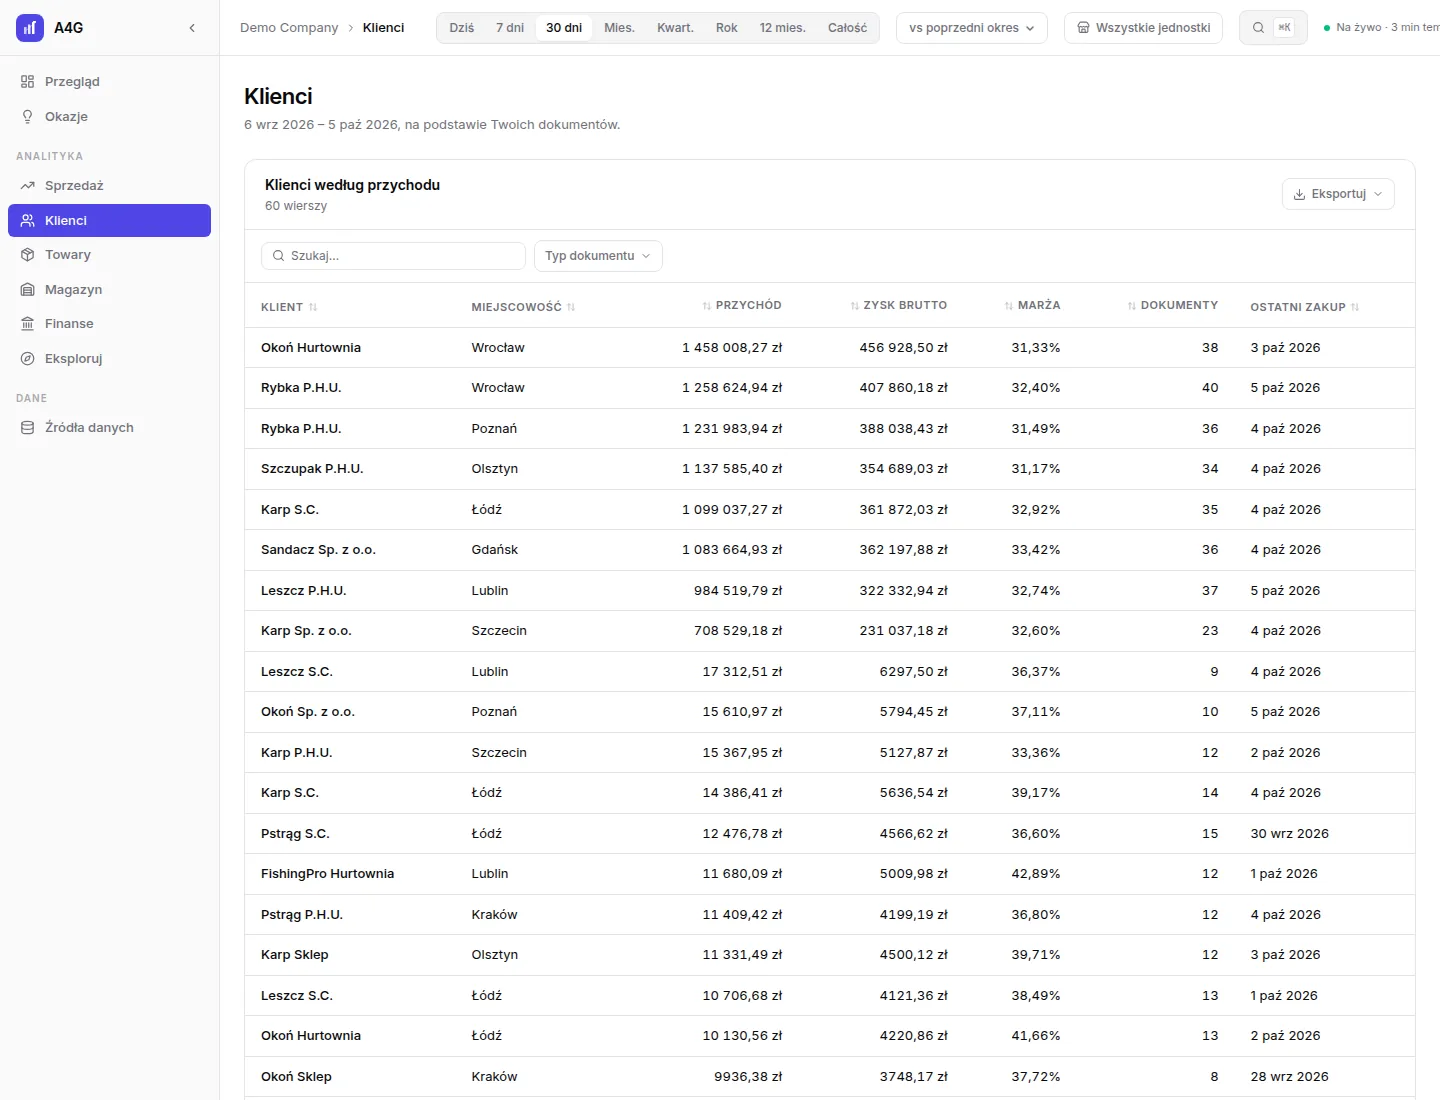The width and height of the screenshot is (1440, 1100).
Task: Click the Szukaj search field
Action: 393,256
